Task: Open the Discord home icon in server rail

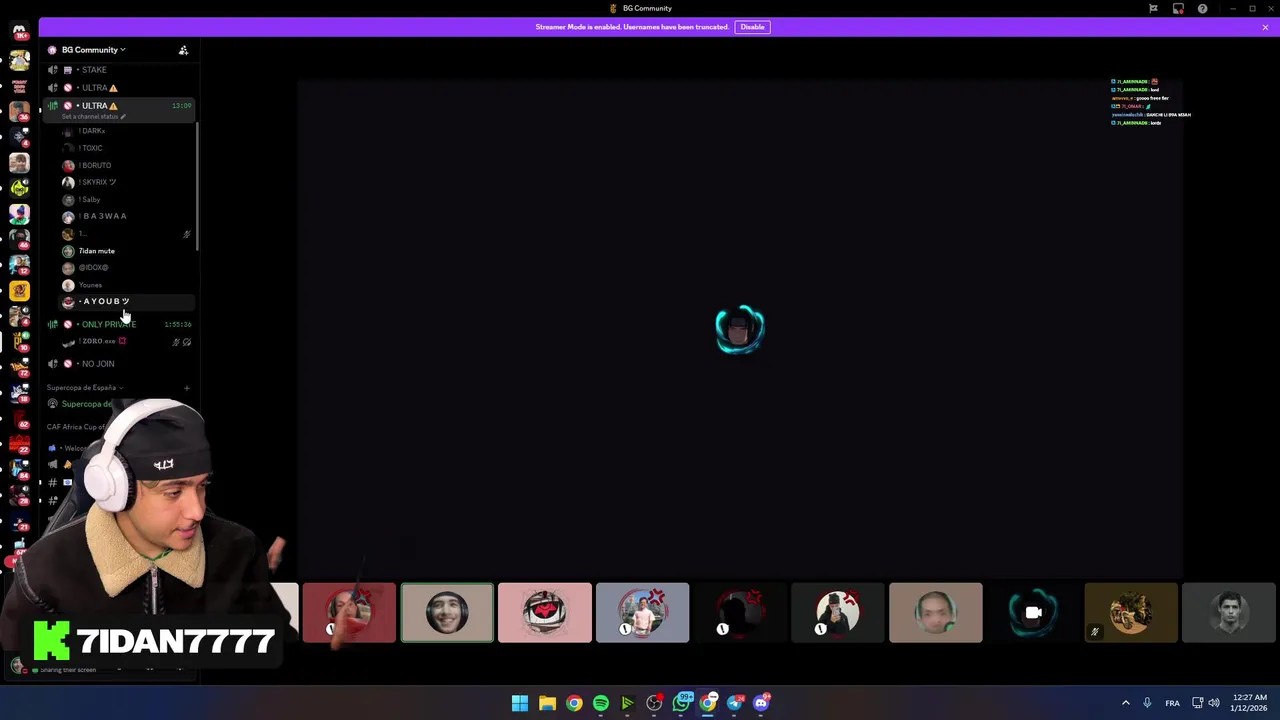Action: (19, 32)
